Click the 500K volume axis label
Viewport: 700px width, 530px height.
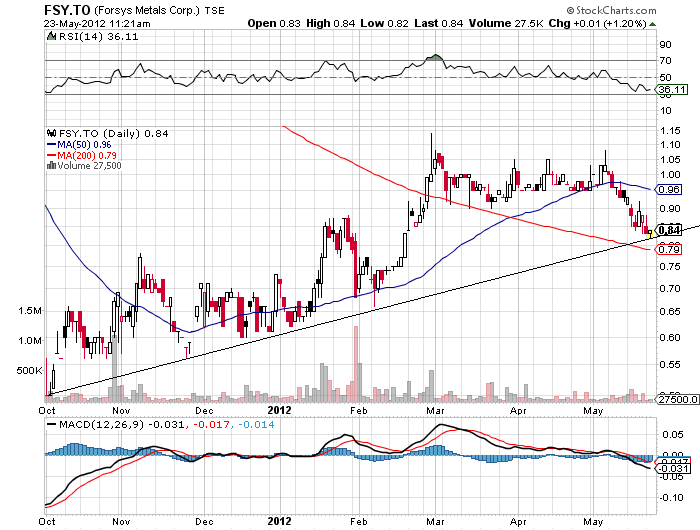click(29, 371)
